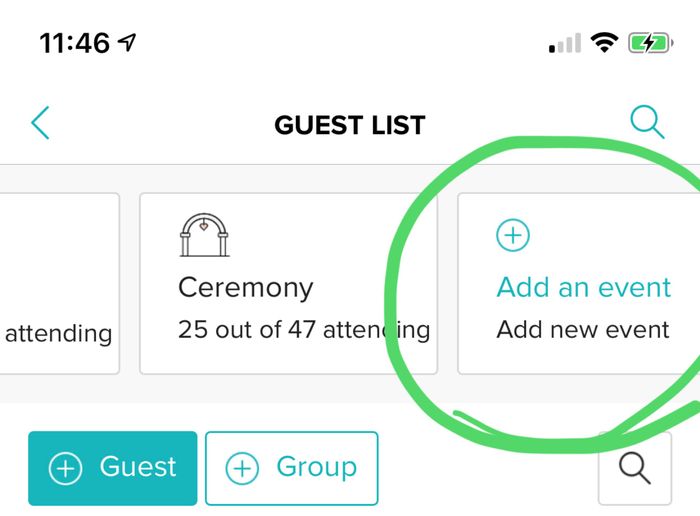Select the partially visible left event card

coord(58,284)
